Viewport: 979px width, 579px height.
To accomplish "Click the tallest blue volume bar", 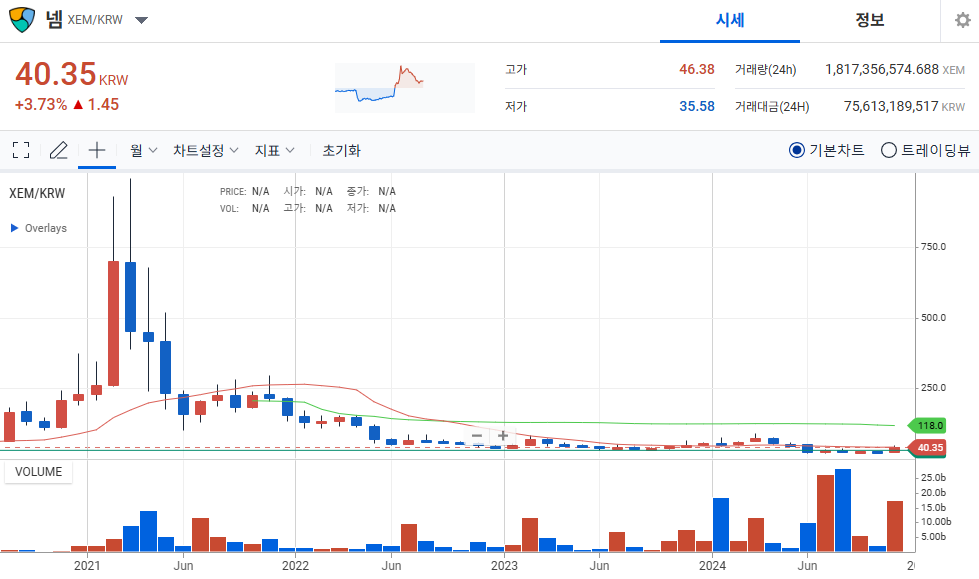I will pos(843,510).
